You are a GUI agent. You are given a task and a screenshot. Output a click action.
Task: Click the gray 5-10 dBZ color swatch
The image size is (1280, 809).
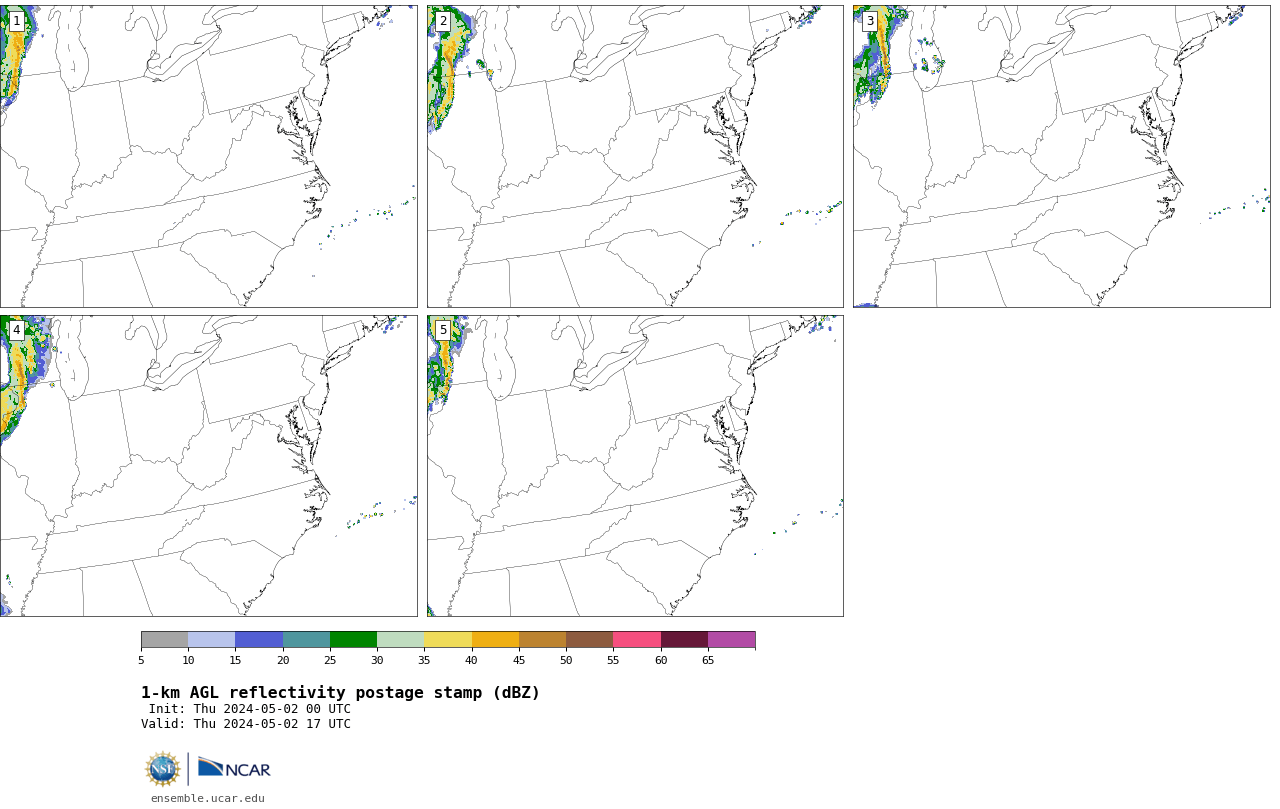point(164,640)
